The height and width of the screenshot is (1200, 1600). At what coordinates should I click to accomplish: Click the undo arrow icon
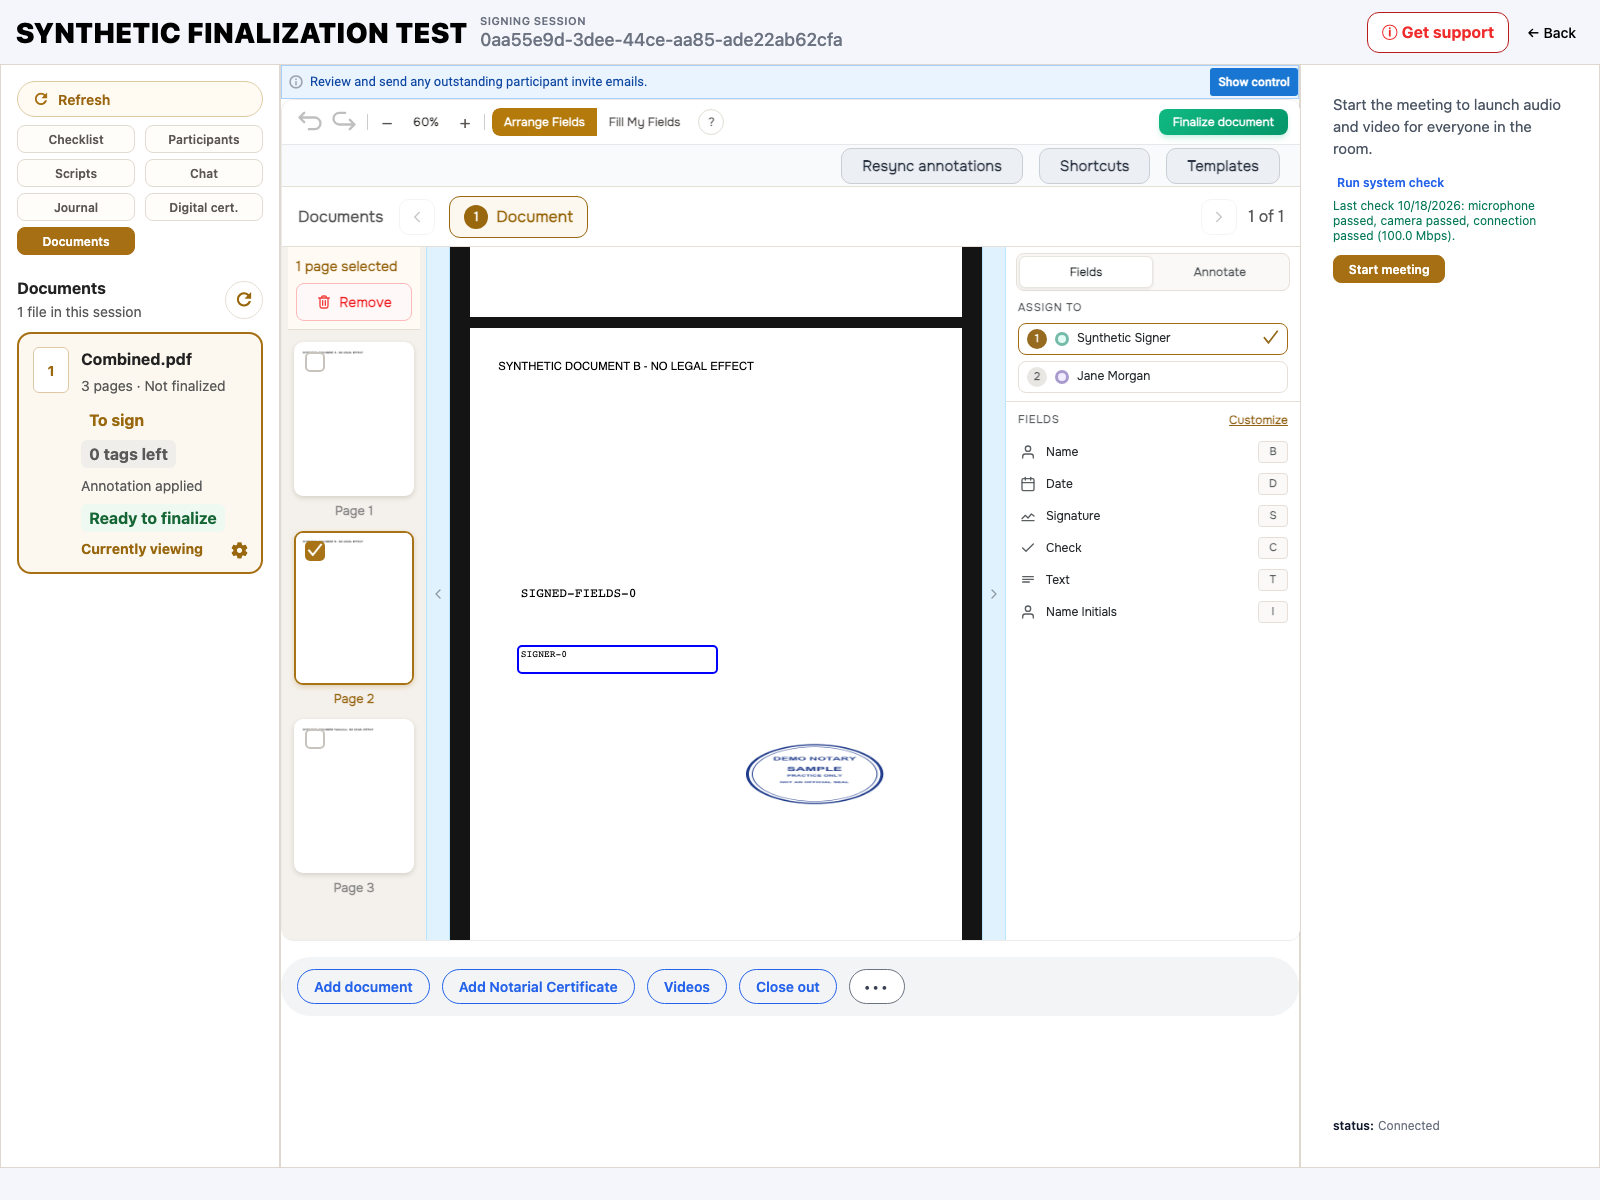[310, 122]
